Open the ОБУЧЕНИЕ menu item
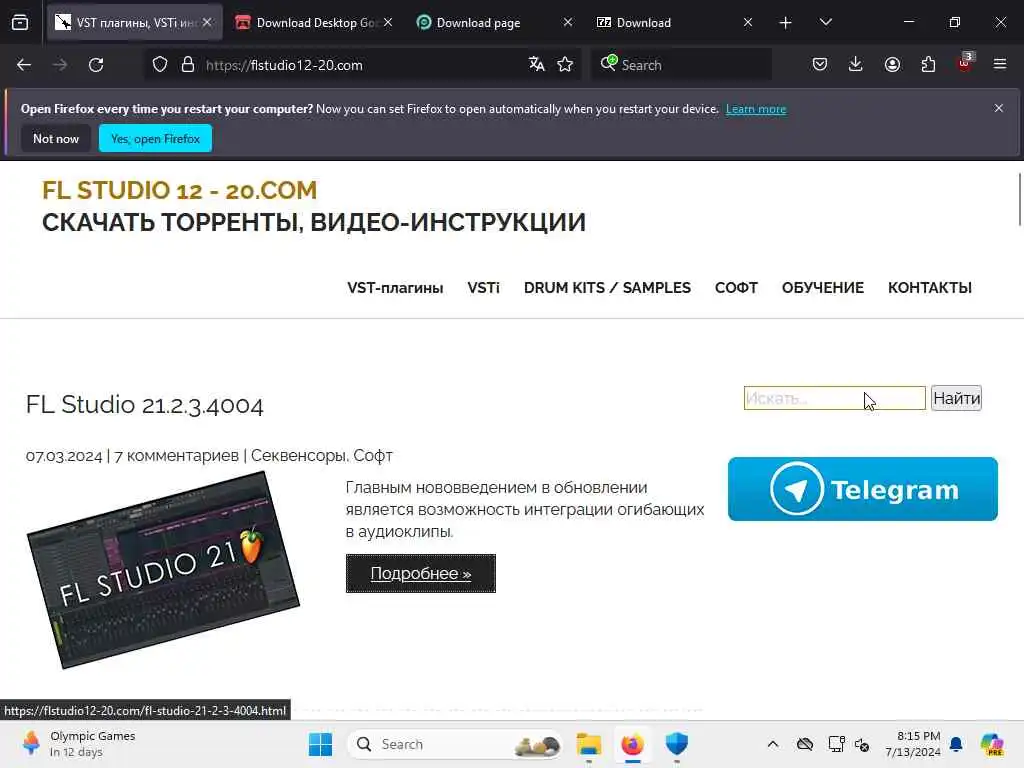Image resolution: width=1024 pixels, height=768 pixels. point(823,288)
